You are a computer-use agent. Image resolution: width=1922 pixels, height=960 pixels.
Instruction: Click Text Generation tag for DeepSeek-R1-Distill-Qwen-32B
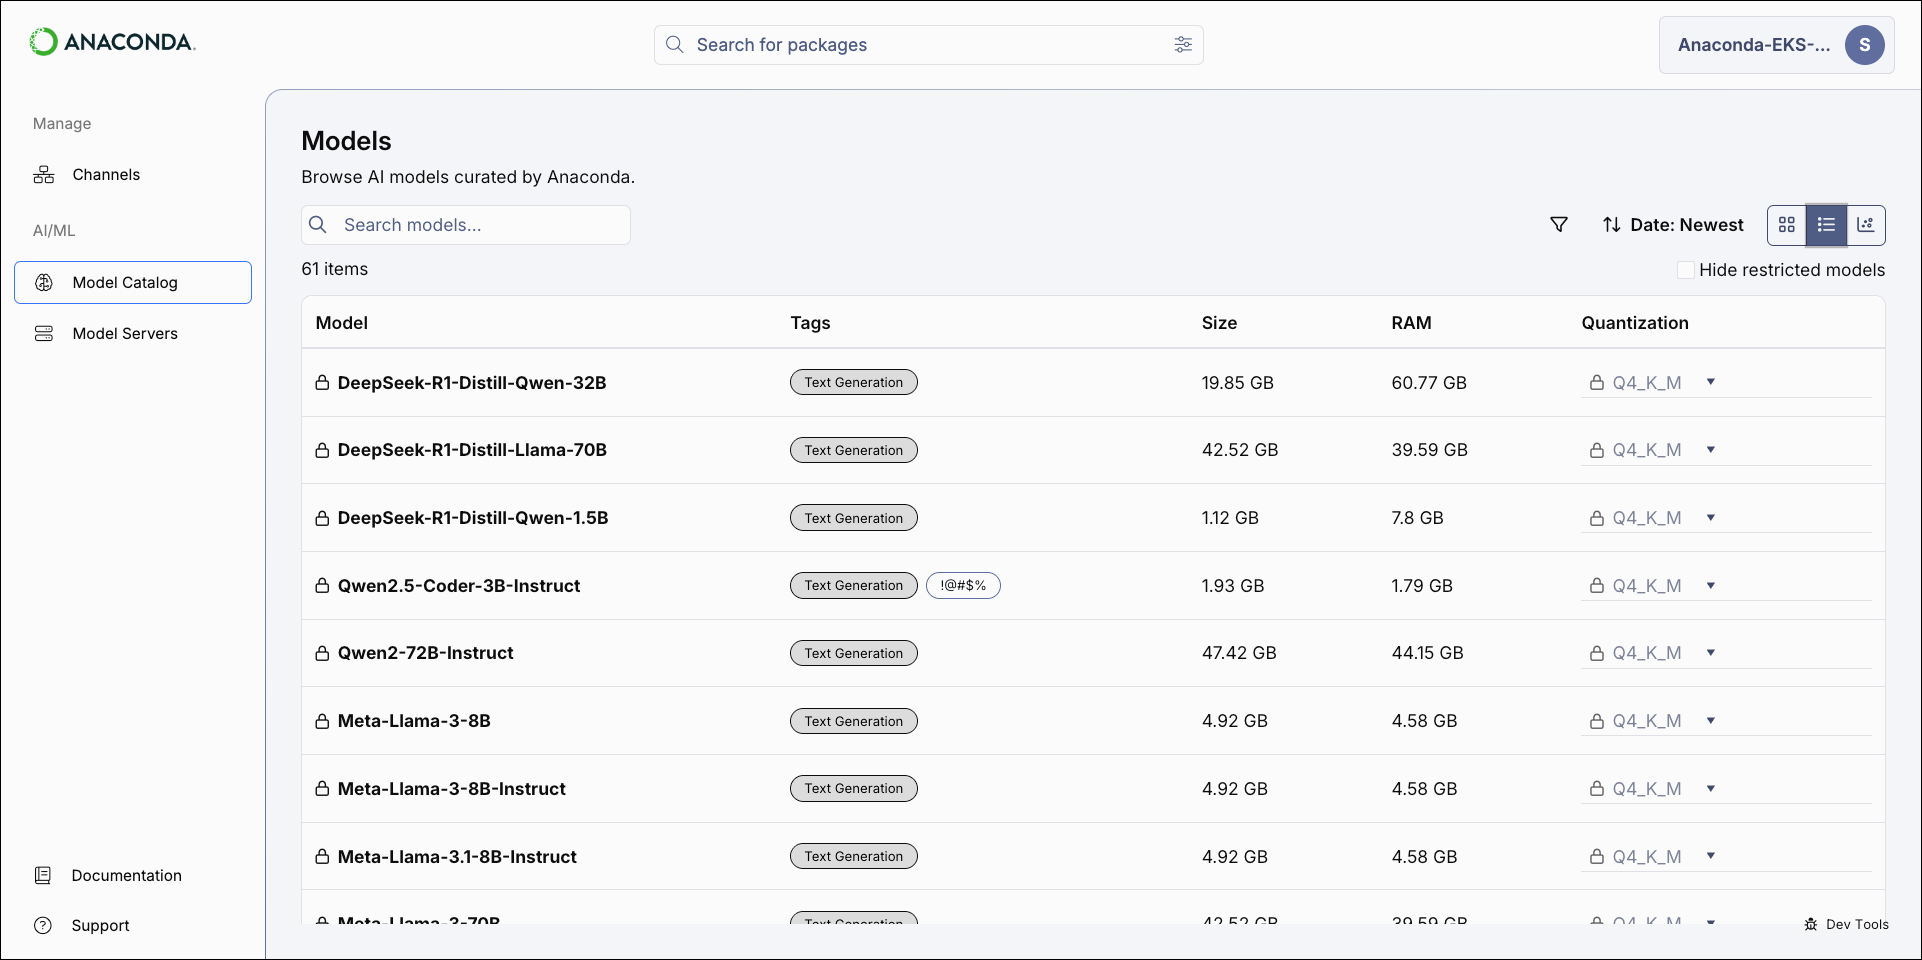coord(854,383)
